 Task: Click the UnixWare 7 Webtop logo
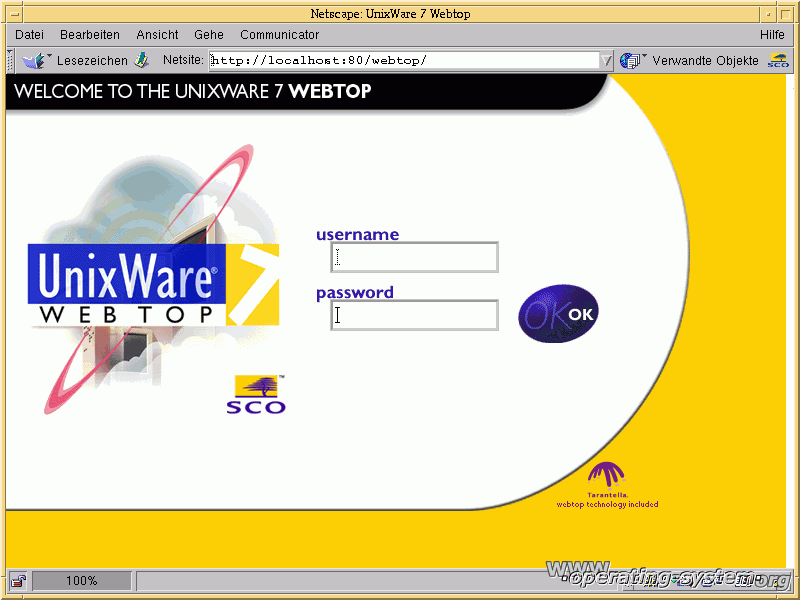click(153, 285)
